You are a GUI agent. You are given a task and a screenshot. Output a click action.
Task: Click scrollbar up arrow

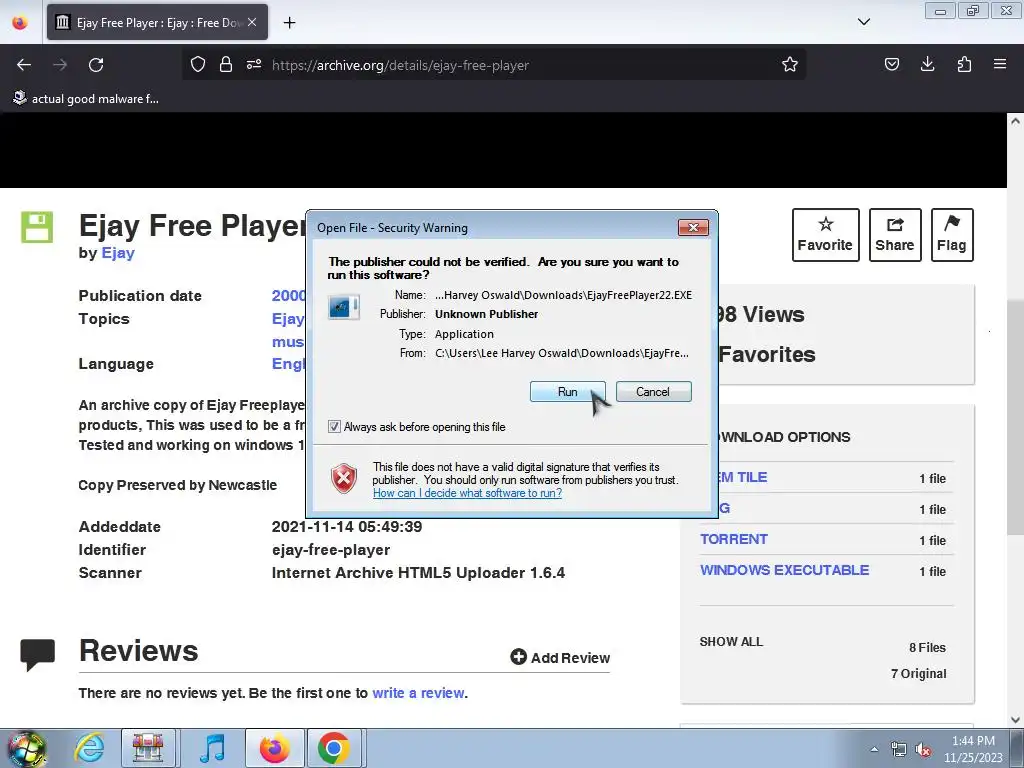[x=1015, y=121]
